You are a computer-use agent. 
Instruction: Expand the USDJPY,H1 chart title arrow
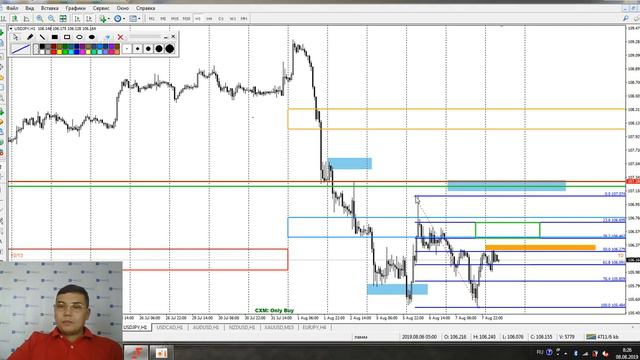(x=11, y=29)
